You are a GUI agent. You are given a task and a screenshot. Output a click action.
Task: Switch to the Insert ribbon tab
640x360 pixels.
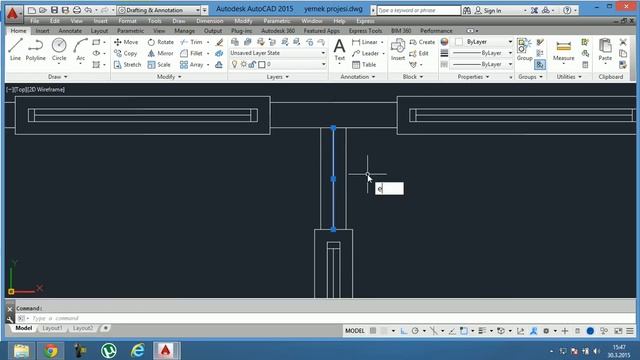pyautogui.click(x=42, y=31)
